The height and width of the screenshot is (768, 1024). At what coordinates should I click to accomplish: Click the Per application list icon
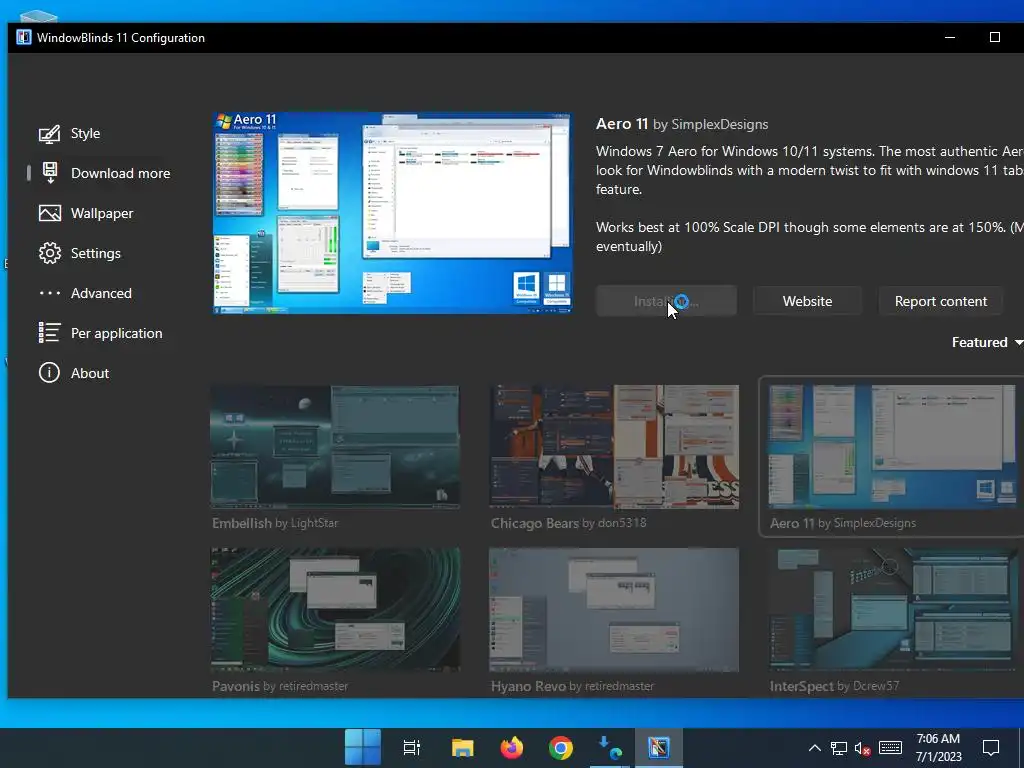(x=50, y=333)
